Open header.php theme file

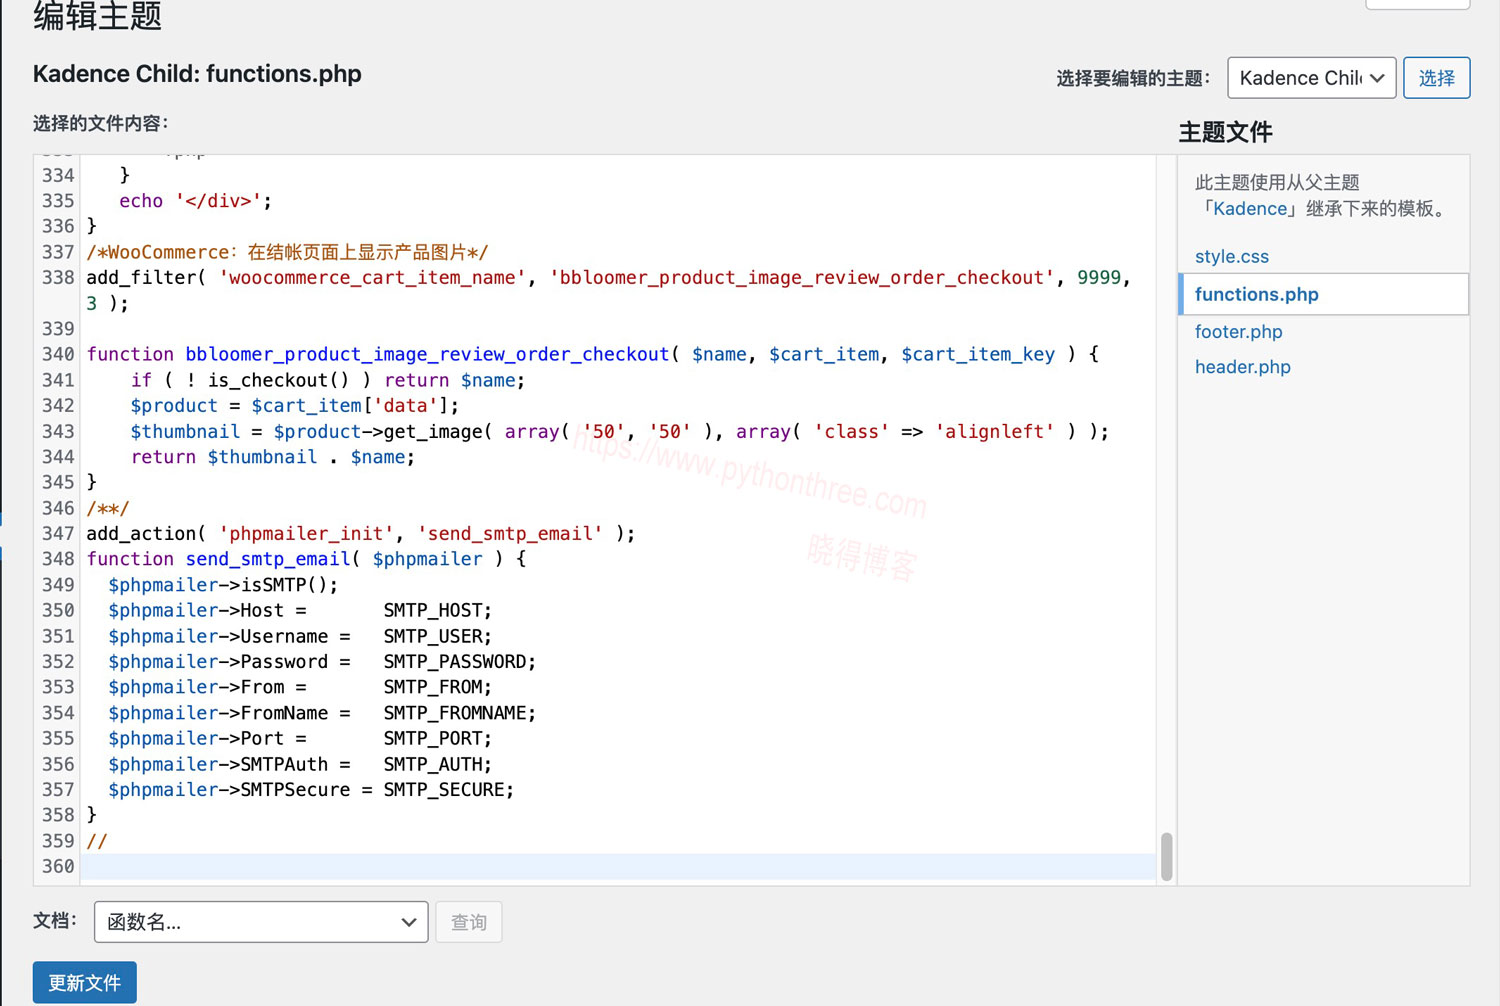pyautogui.click(x=1242, y=367)
